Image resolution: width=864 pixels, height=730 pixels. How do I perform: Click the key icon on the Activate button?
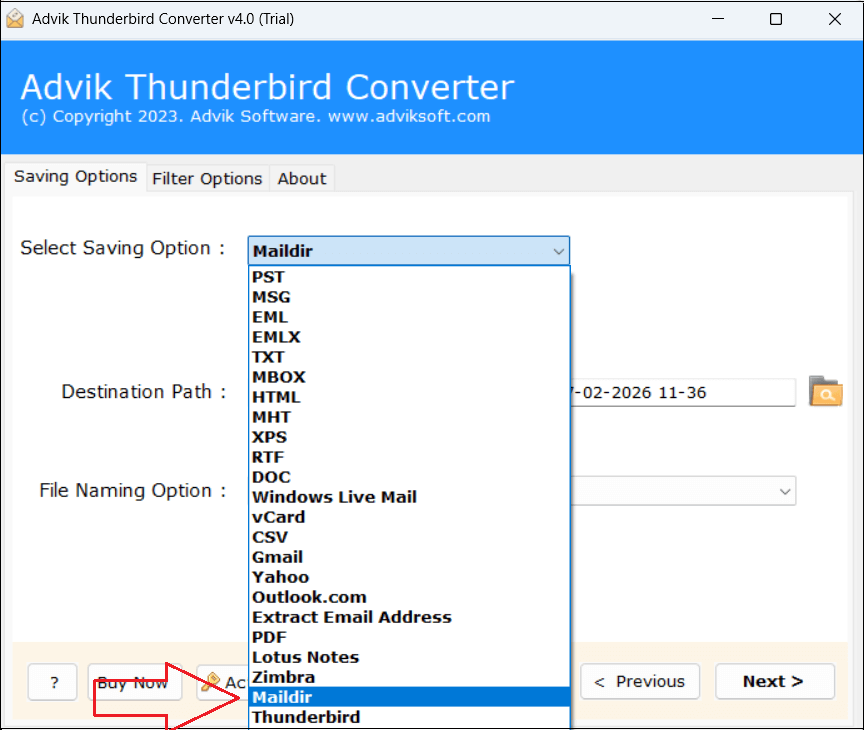point(211,682)
